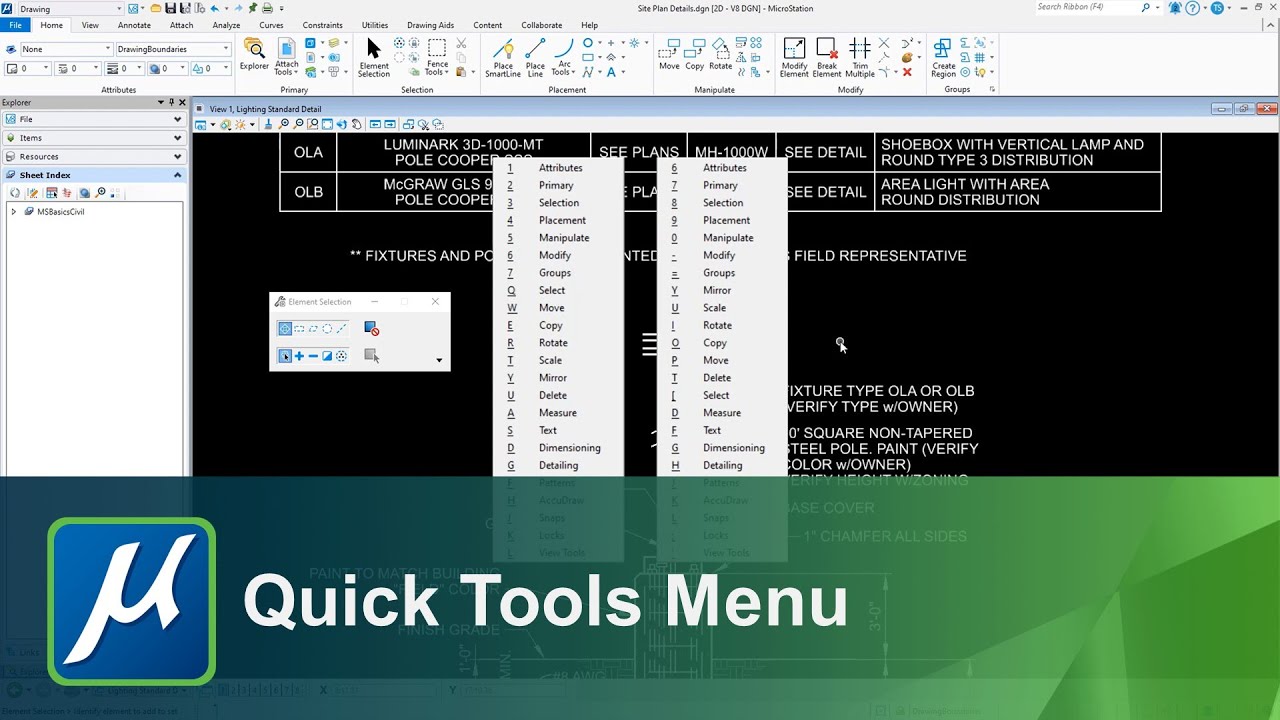Toggle Individual selection method in Element Selection

(285, 328)
